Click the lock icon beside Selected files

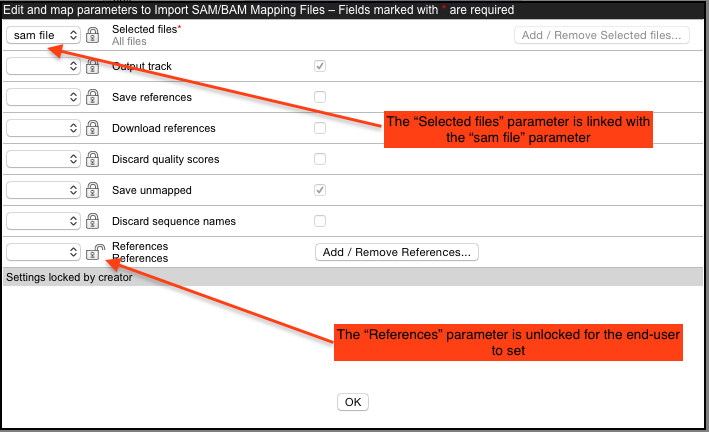click(x=93, y=35)
